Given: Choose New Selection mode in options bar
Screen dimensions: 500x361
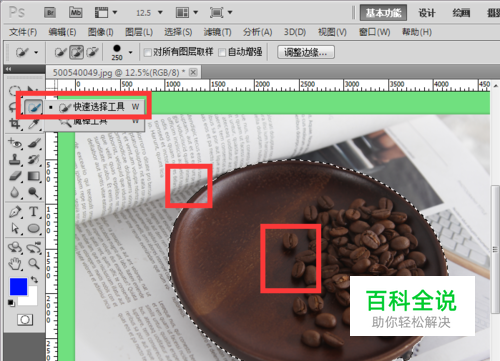Looking at the screenshot, I should [x=60, y=52].
